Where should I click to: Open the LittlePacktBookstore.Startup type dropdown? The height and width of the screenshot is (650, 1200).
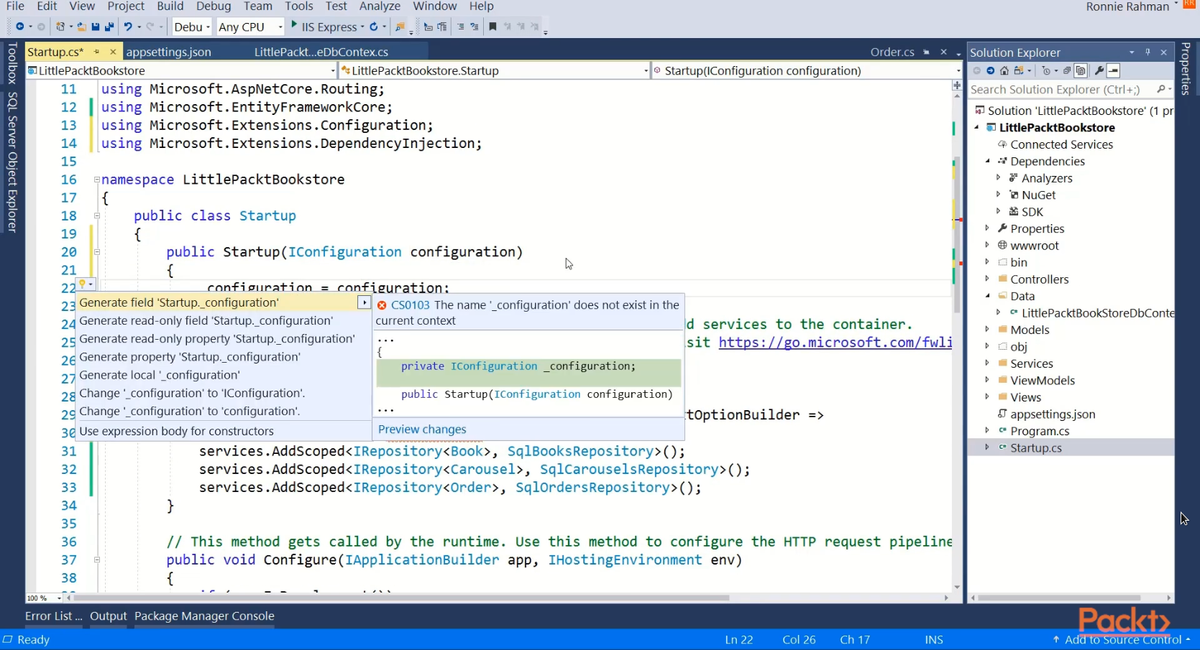coord(495,71)
